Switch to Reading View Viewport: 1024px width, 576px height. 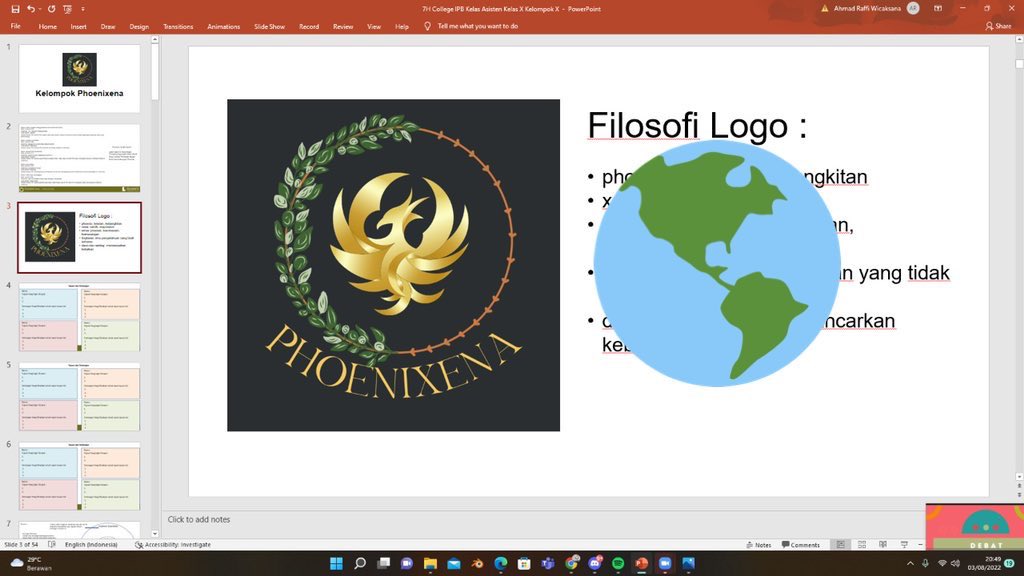[883, 544]
